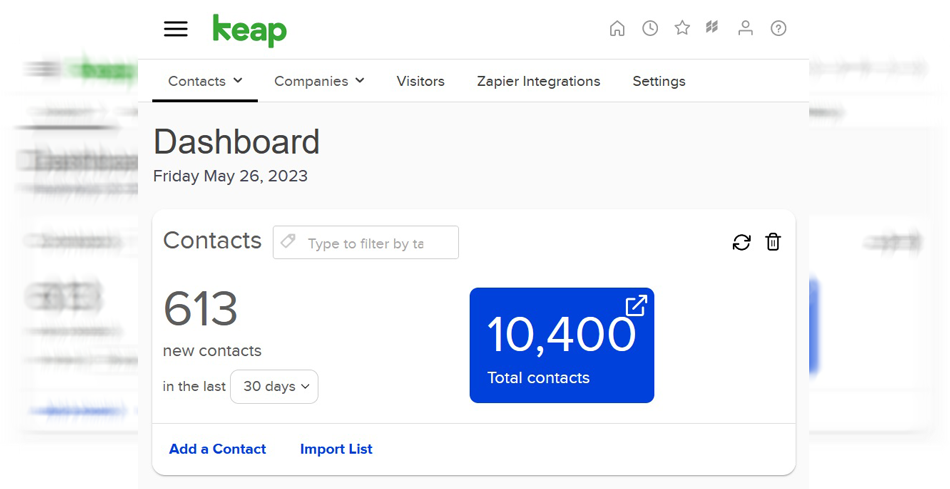
Task: Click the grid tiles icon in header
Action: tap(712, 28)
